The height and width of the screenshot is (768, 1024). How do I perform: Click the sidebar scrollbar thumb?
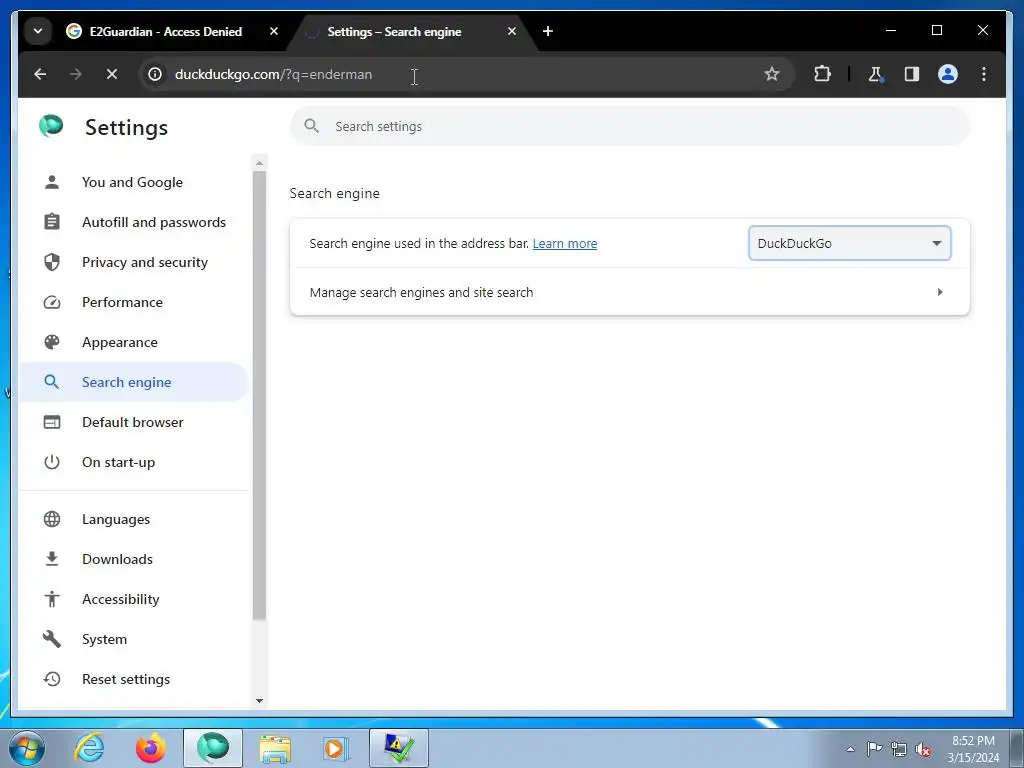pyautogui.click(x=259, y=395)
